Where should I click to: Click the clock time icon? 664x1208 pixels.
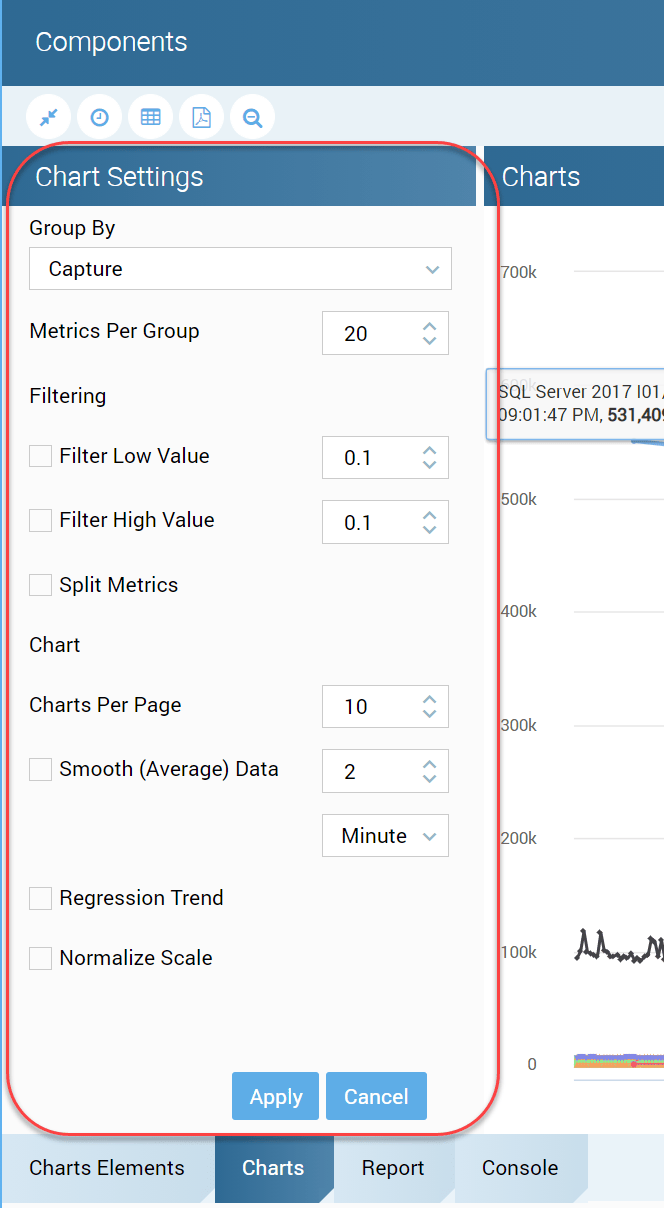tap(99, 117)
